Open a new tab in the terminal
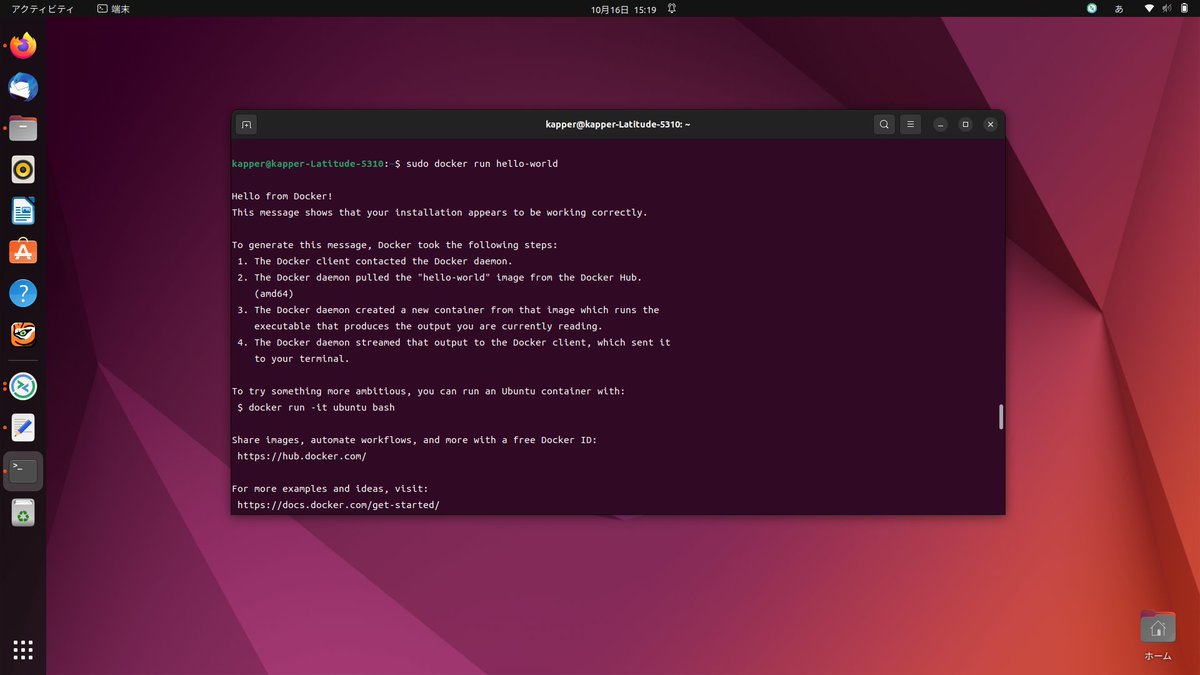Screen dimensions: 1200x675 point(247,124)
